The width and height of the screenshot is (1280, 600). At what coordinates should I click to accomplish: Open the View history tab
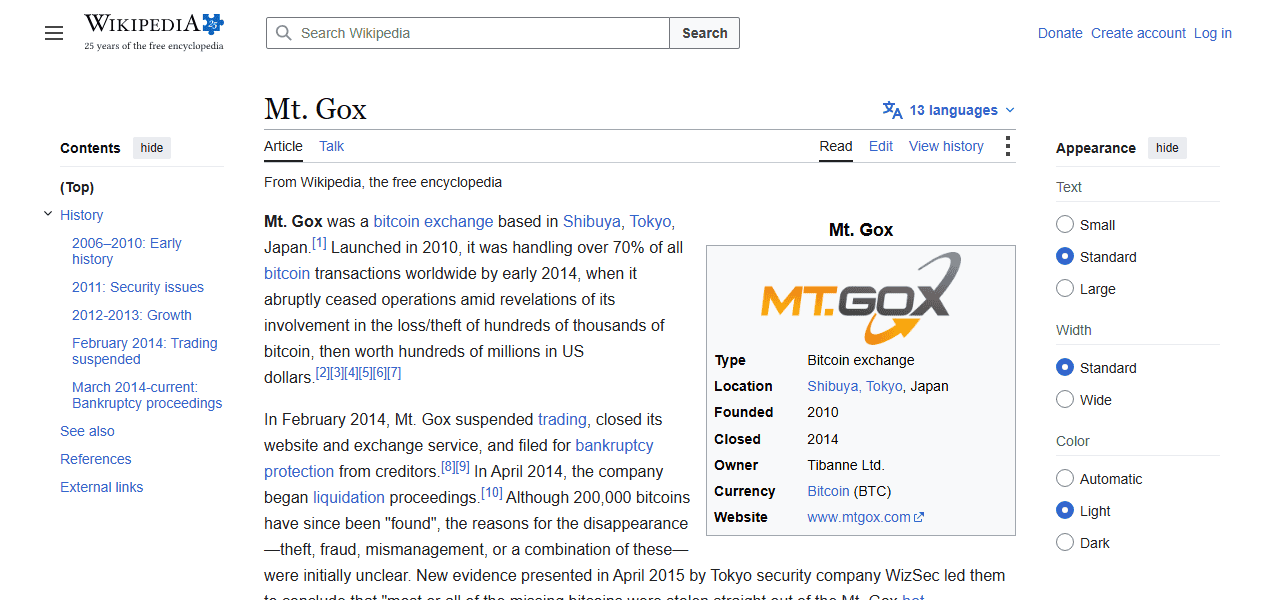pyautogui.click(x=946, y=146)
